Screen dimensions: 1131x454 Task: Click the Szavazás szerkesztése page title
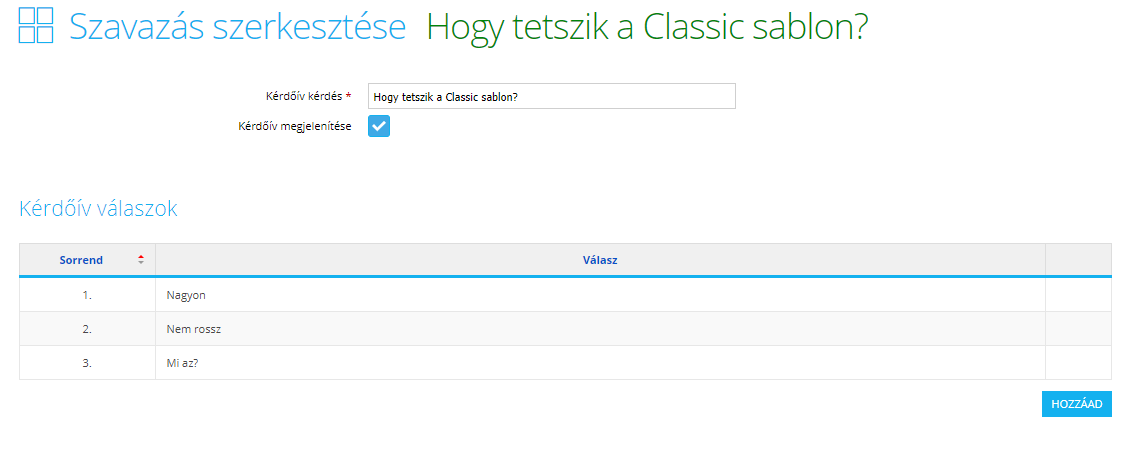[x=237, y=27]
